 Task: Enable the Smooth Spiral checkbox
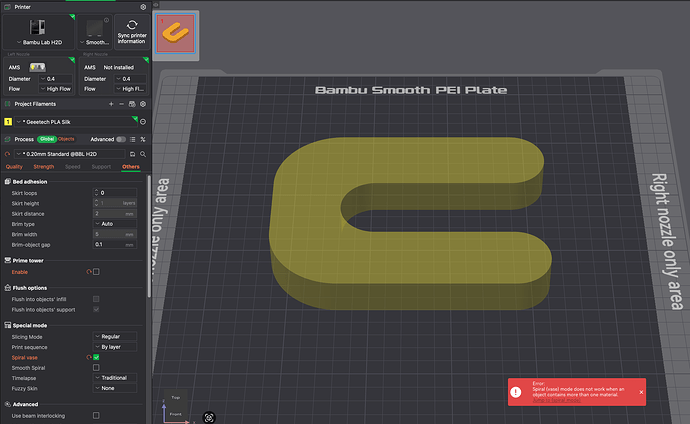pos(96,367)
